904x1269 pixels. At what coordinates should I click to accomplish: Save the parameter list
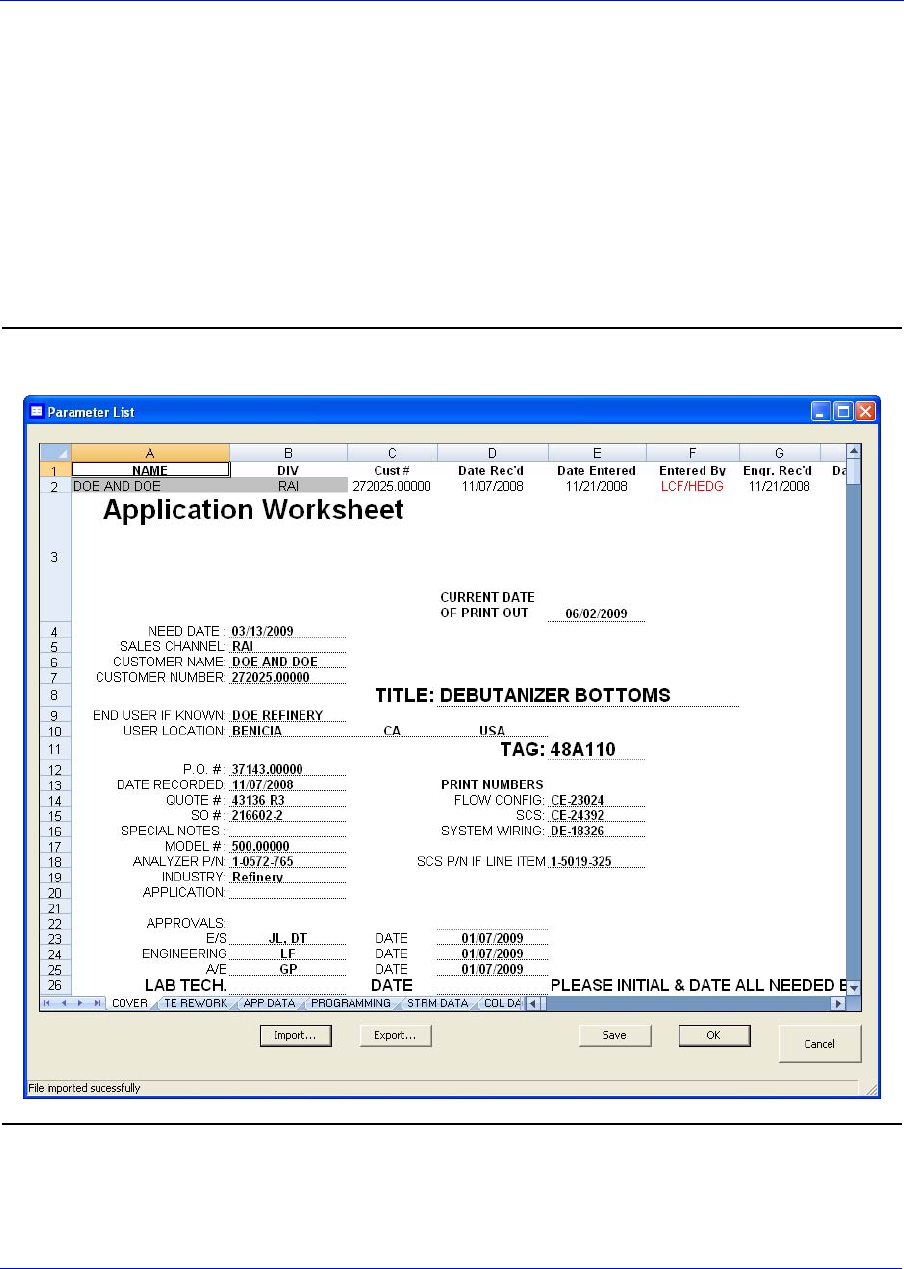pos(615,1036)
